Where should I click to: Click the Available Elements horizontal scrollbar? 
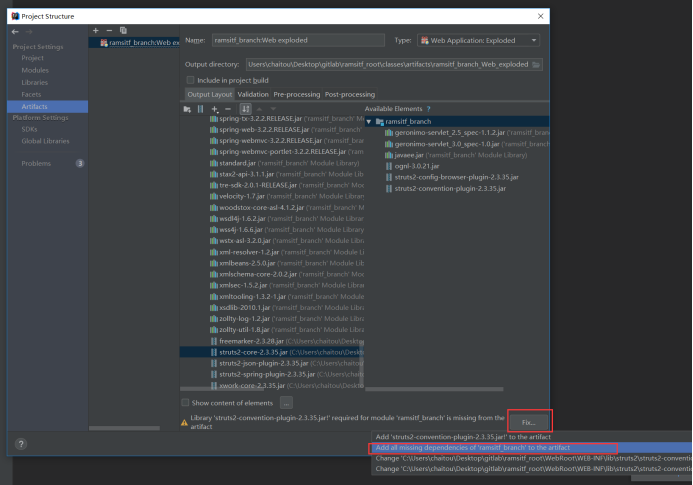(434, 389)
